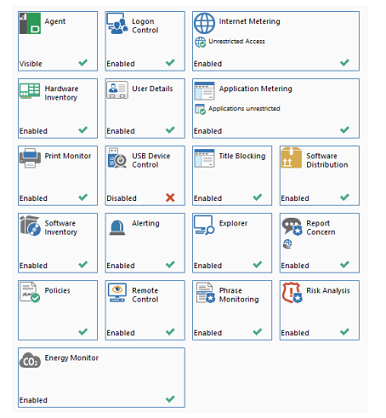386x418 pixels.
Task: Click the 'Application Metering' title text
Action: 256,89
